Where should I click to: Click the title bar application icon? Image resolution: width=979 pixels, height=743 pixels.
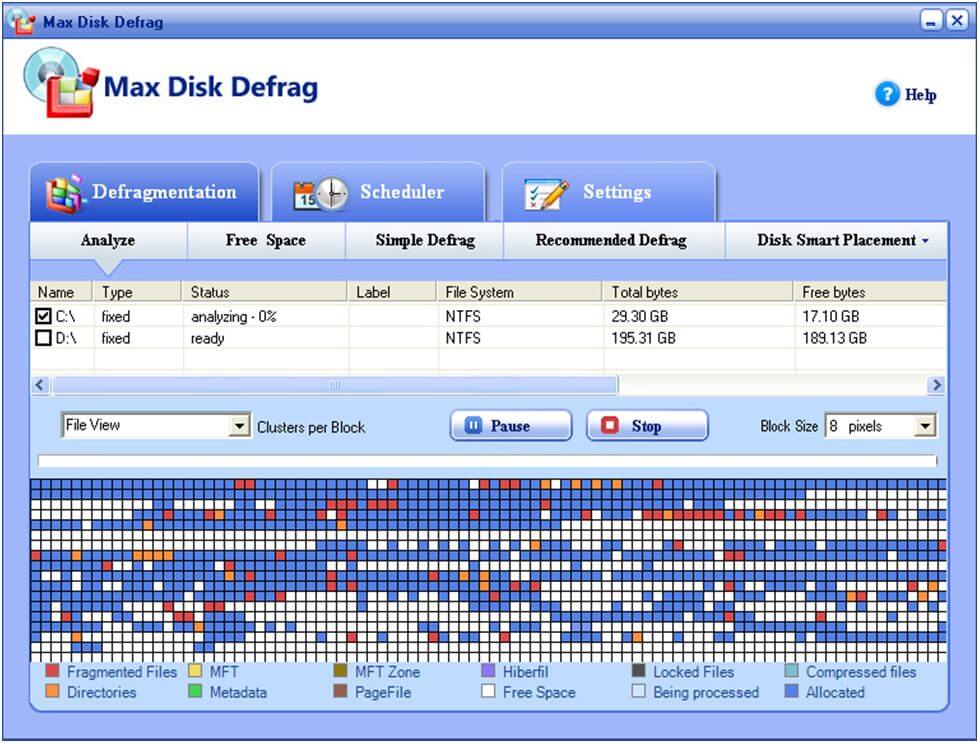click(22, 21)
